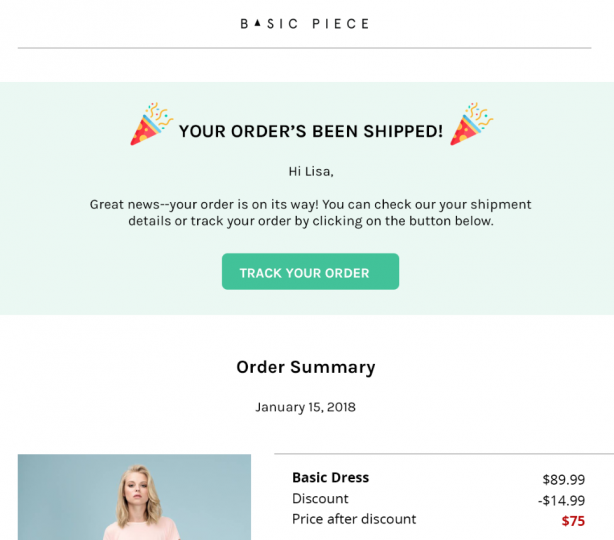Click the "Hi Lisa," greeting text

pos(310,171)
